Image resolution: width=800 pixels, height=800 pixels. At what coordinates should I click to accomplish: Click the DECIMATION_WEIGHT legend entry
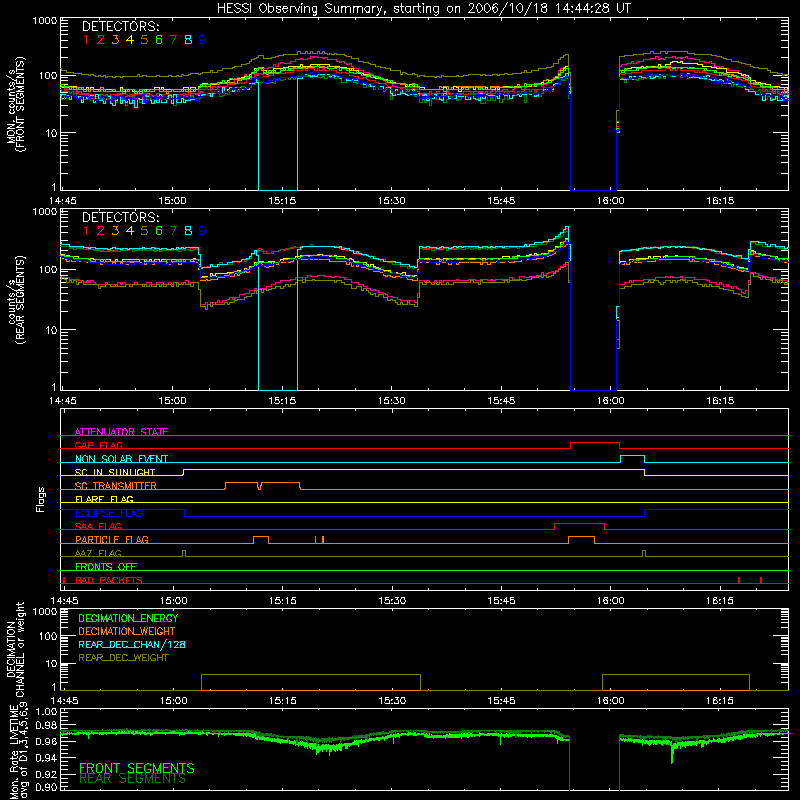click(x=127, y=631)
